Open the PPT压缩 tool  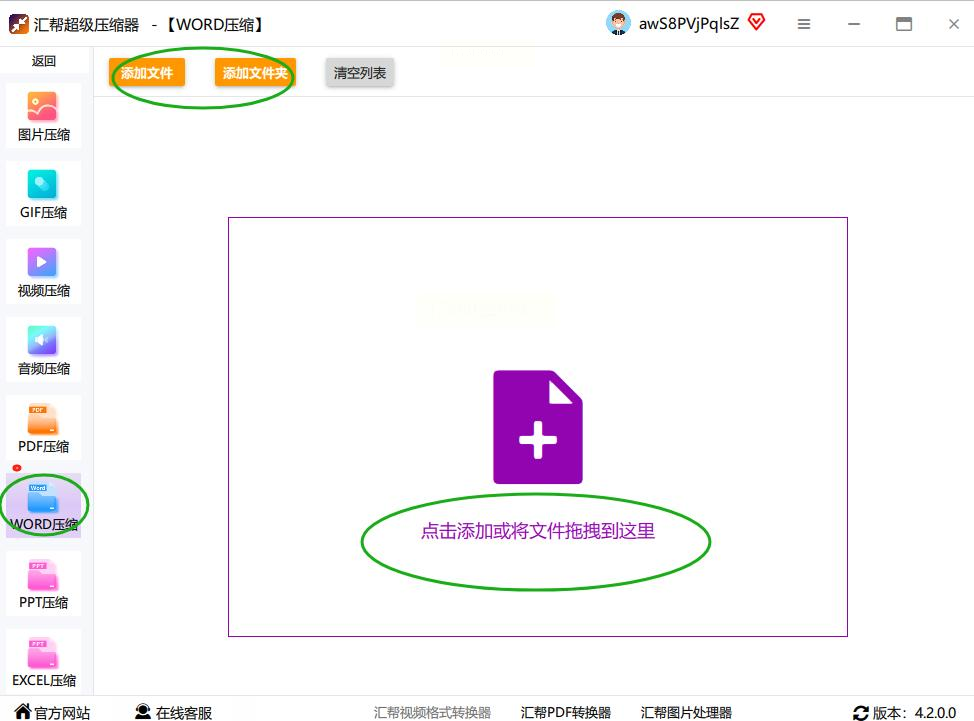(43, 584)
